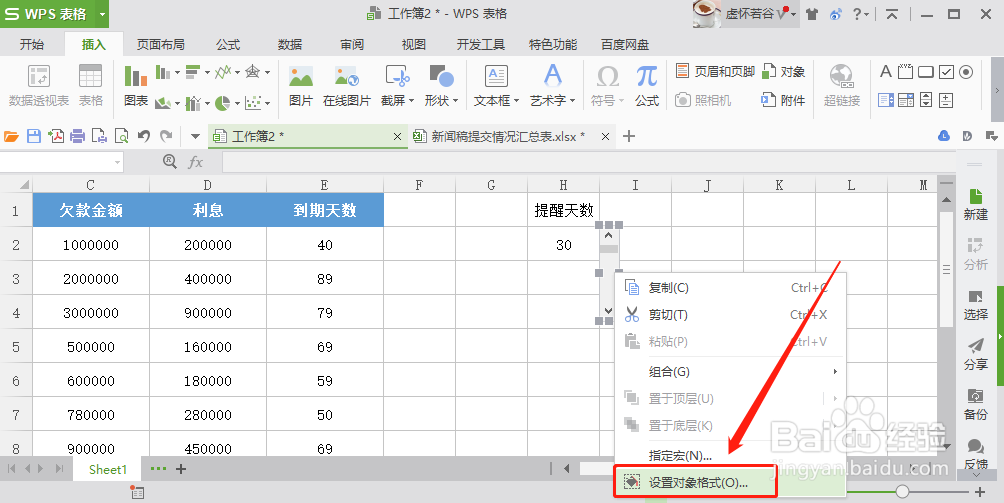Insert a combo box form control
The height and width of the screenshot is (503, 1004).
click(x=905, y=100)
